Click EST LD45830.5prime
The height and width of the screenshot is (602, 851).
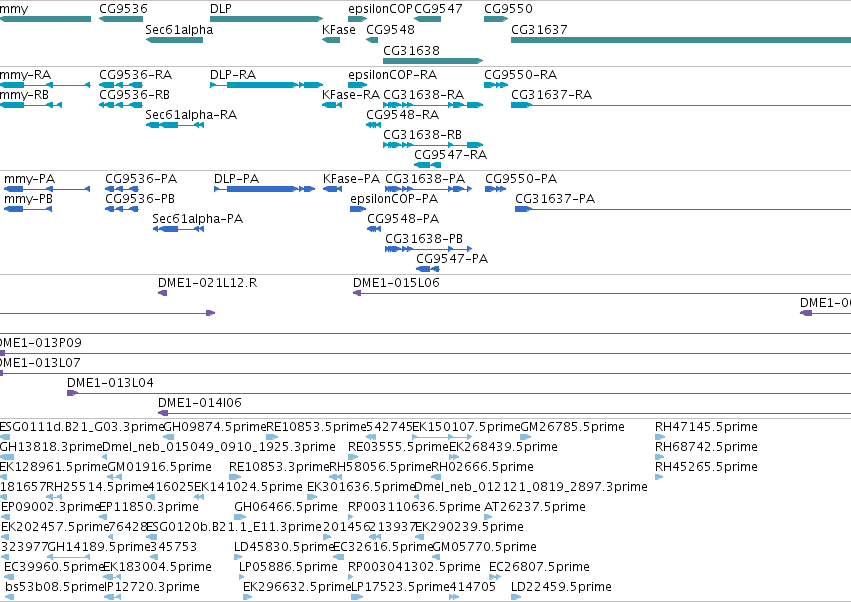tap(238, 557)
